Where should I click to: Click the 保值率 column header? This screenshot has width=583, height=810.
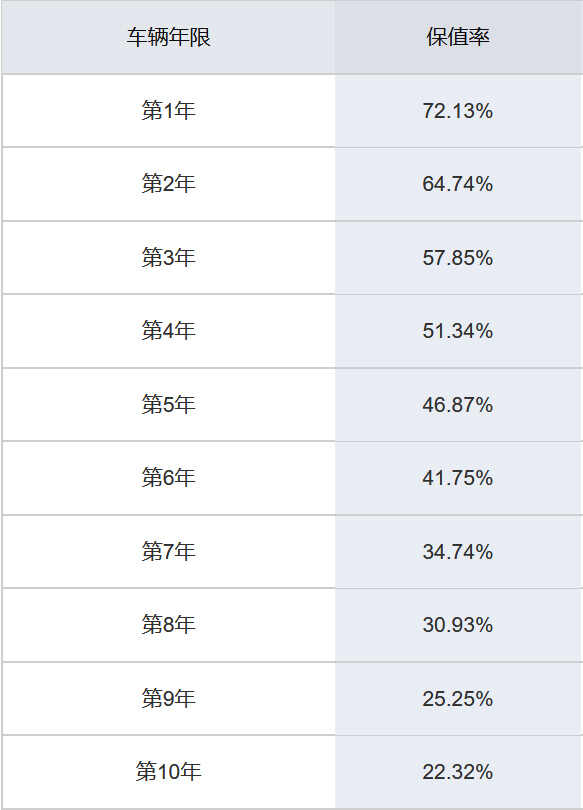tap(458, 37)
